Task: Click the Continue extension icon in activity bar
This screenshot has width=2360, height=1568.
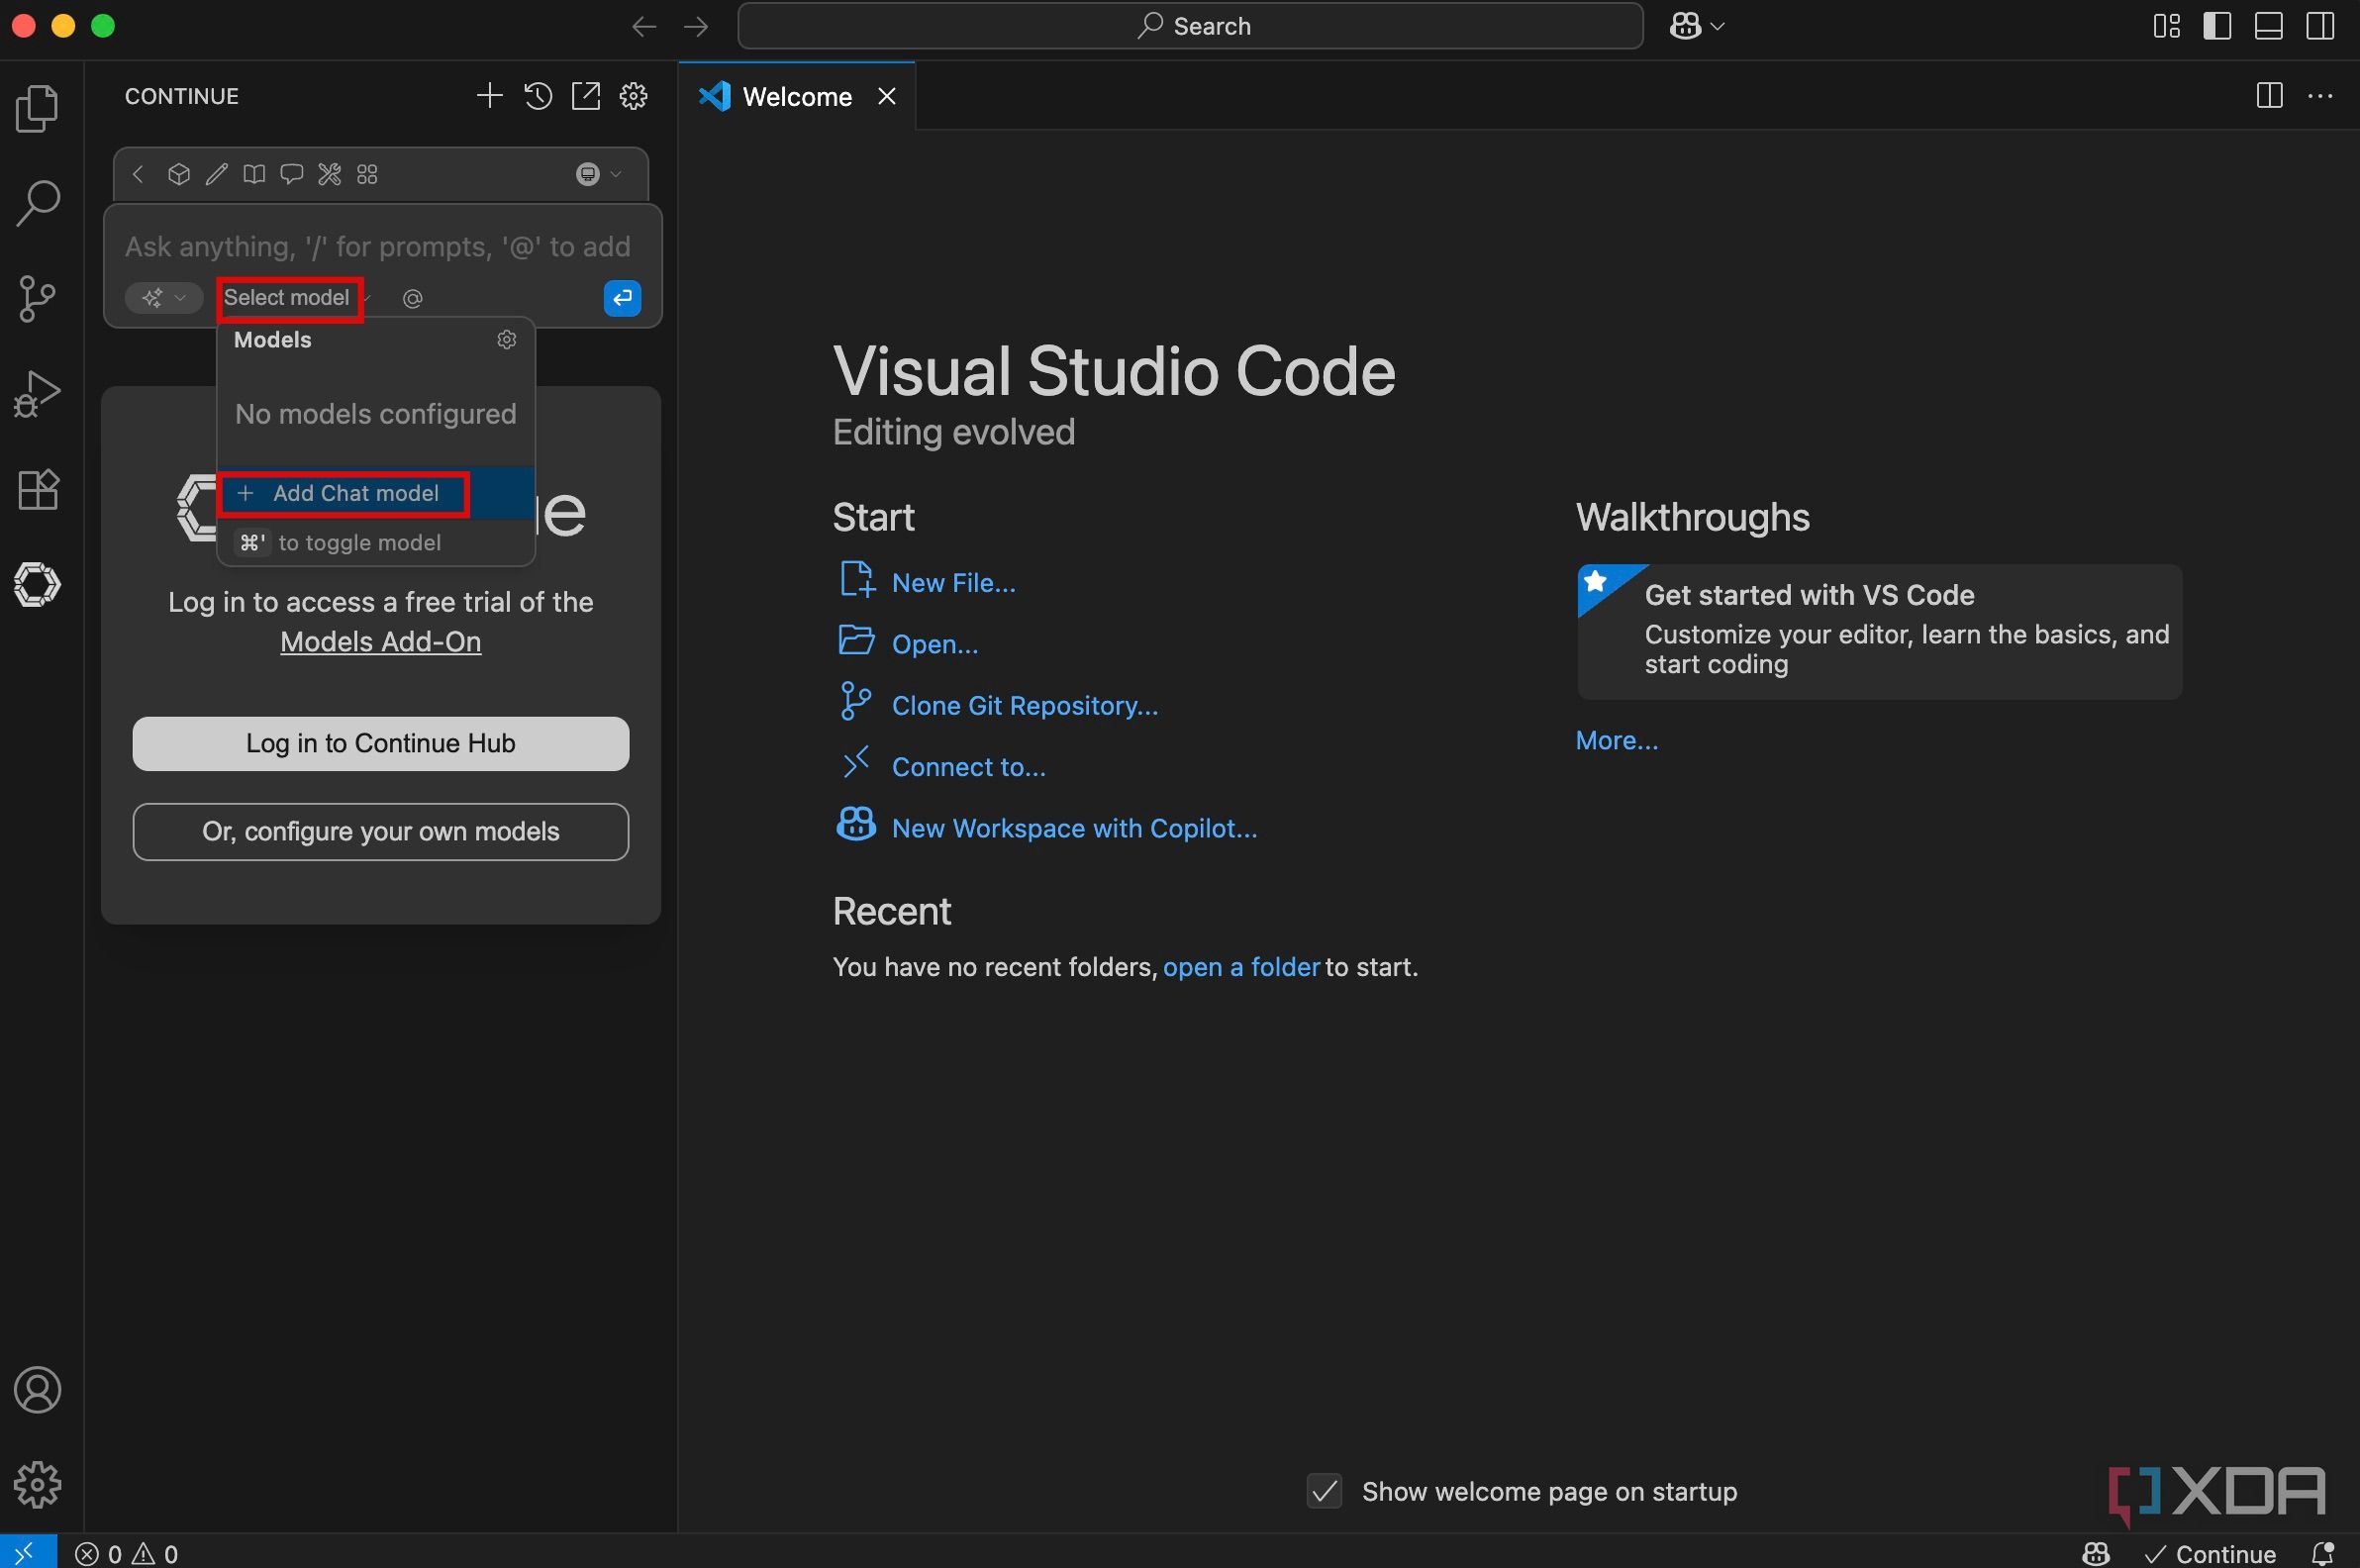Action: [37, 585]
